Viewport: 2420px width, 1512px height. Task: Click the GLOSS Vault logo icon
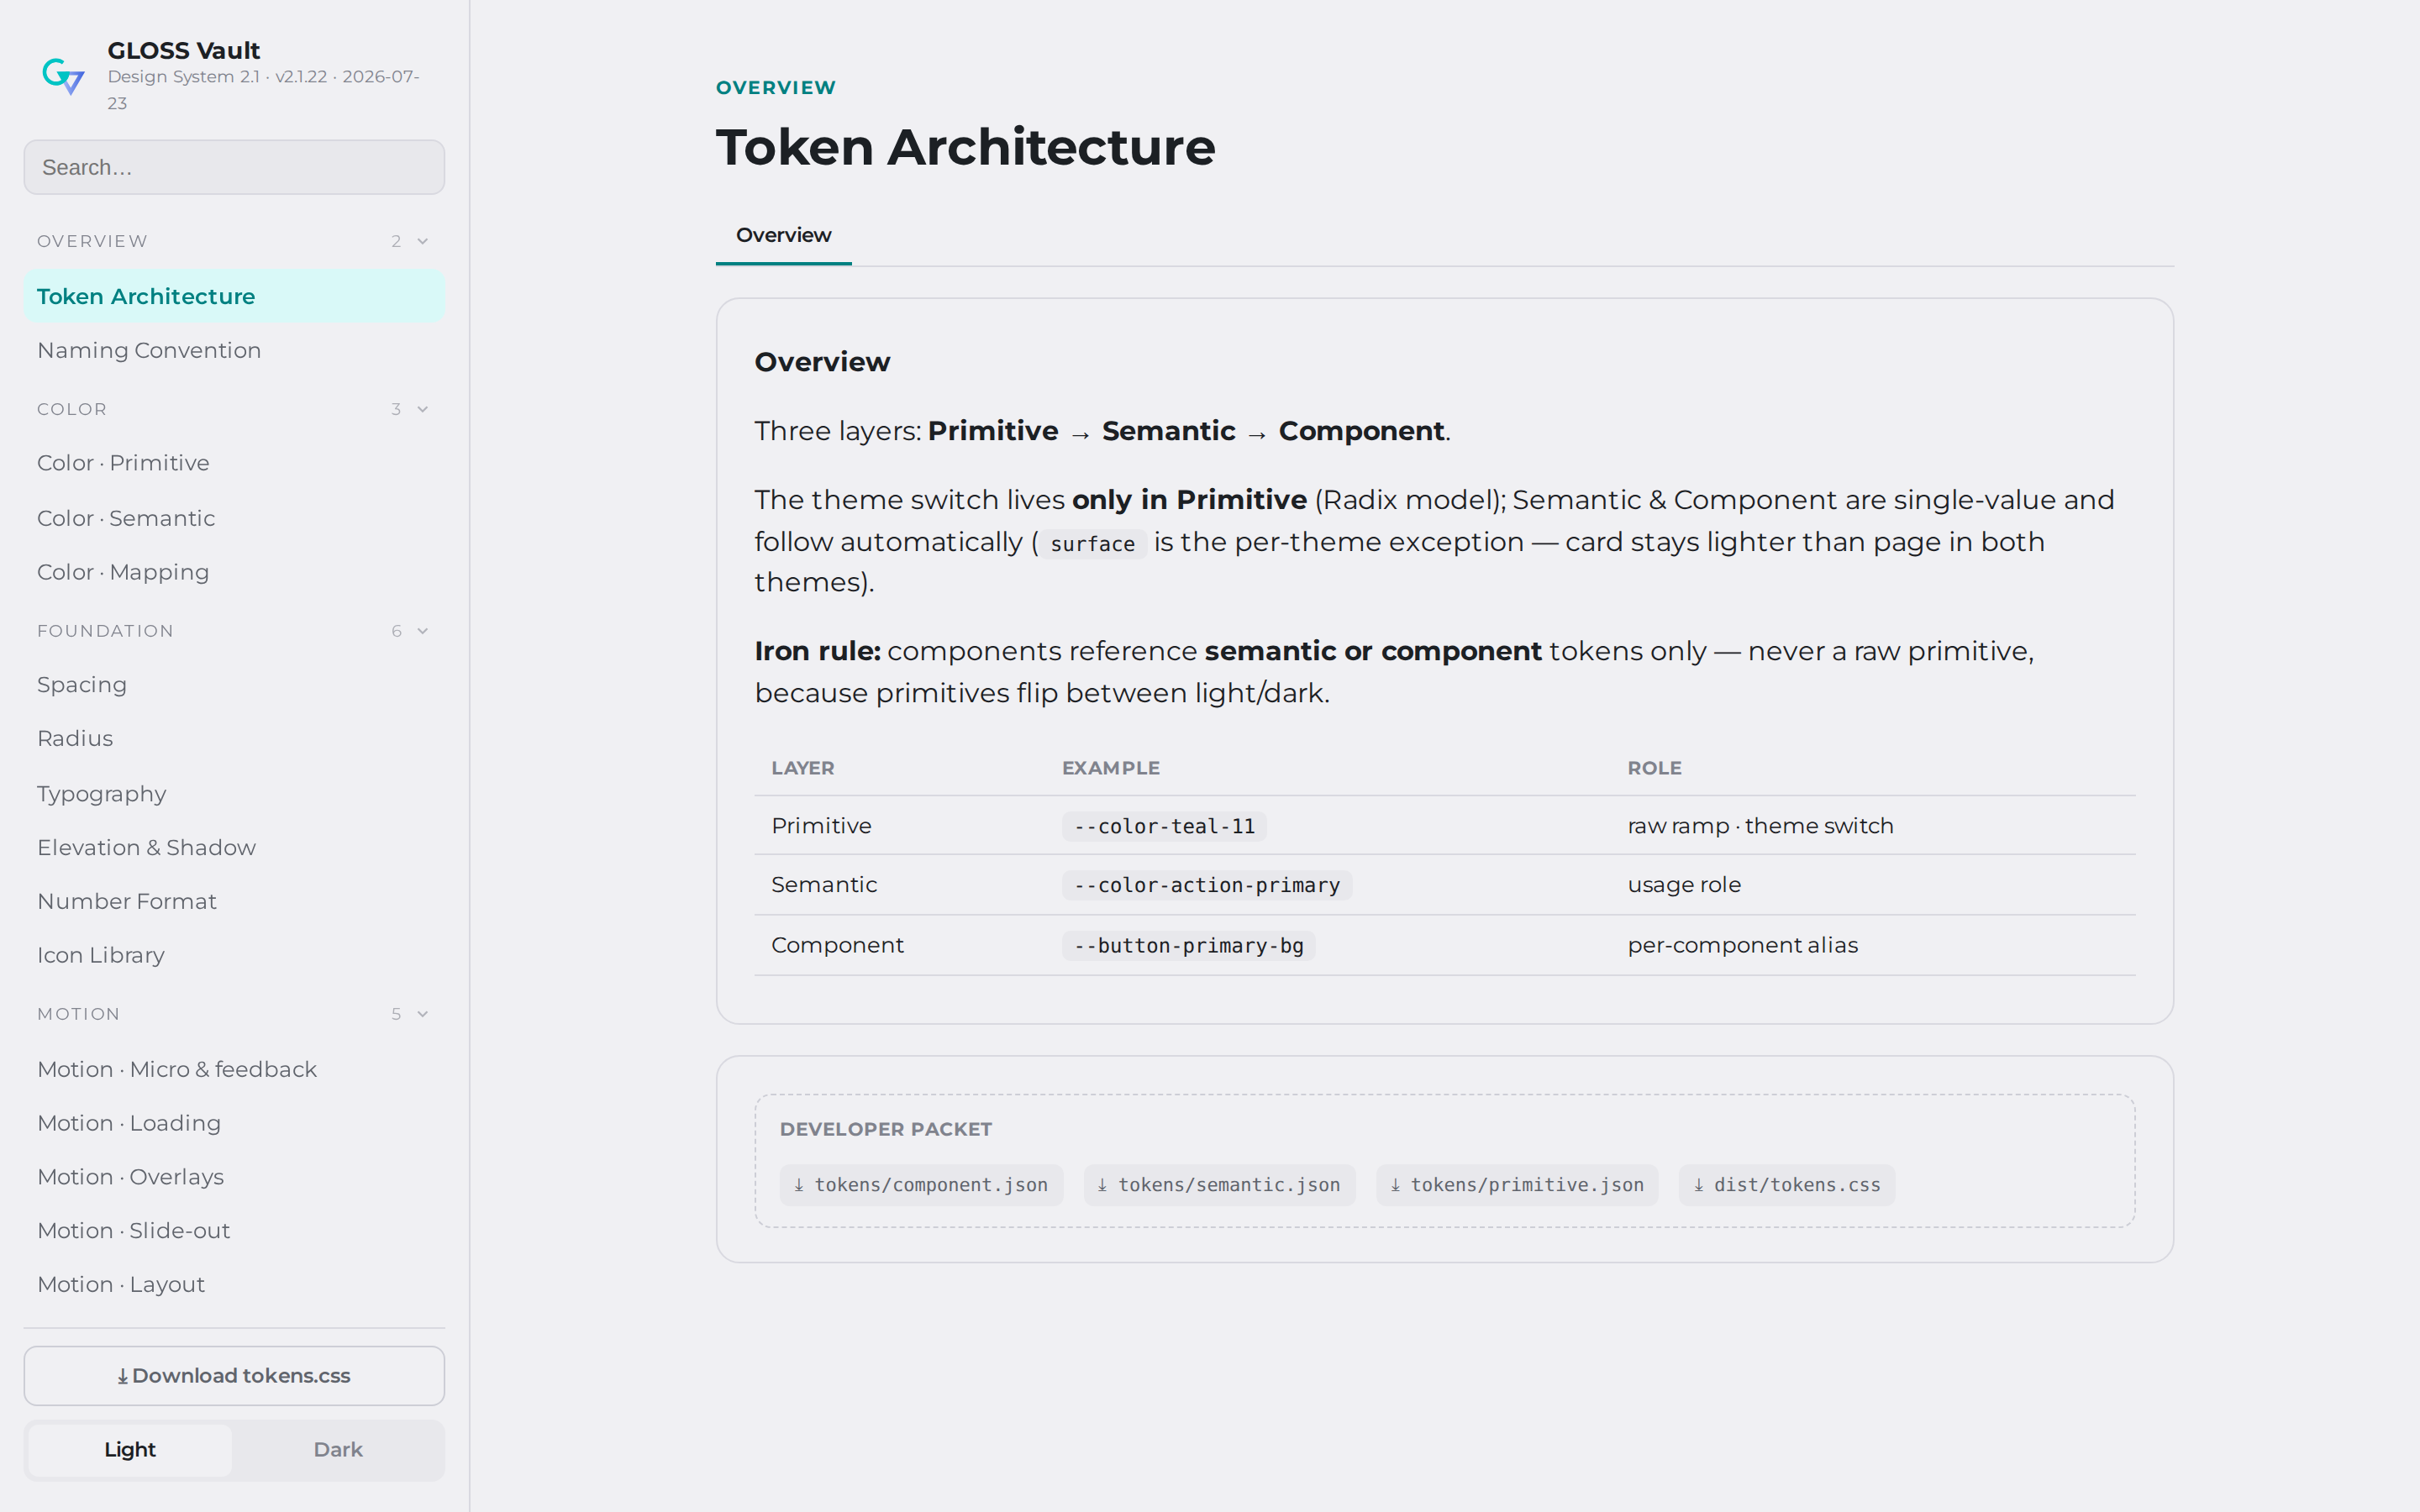click(x=63, y=76)
